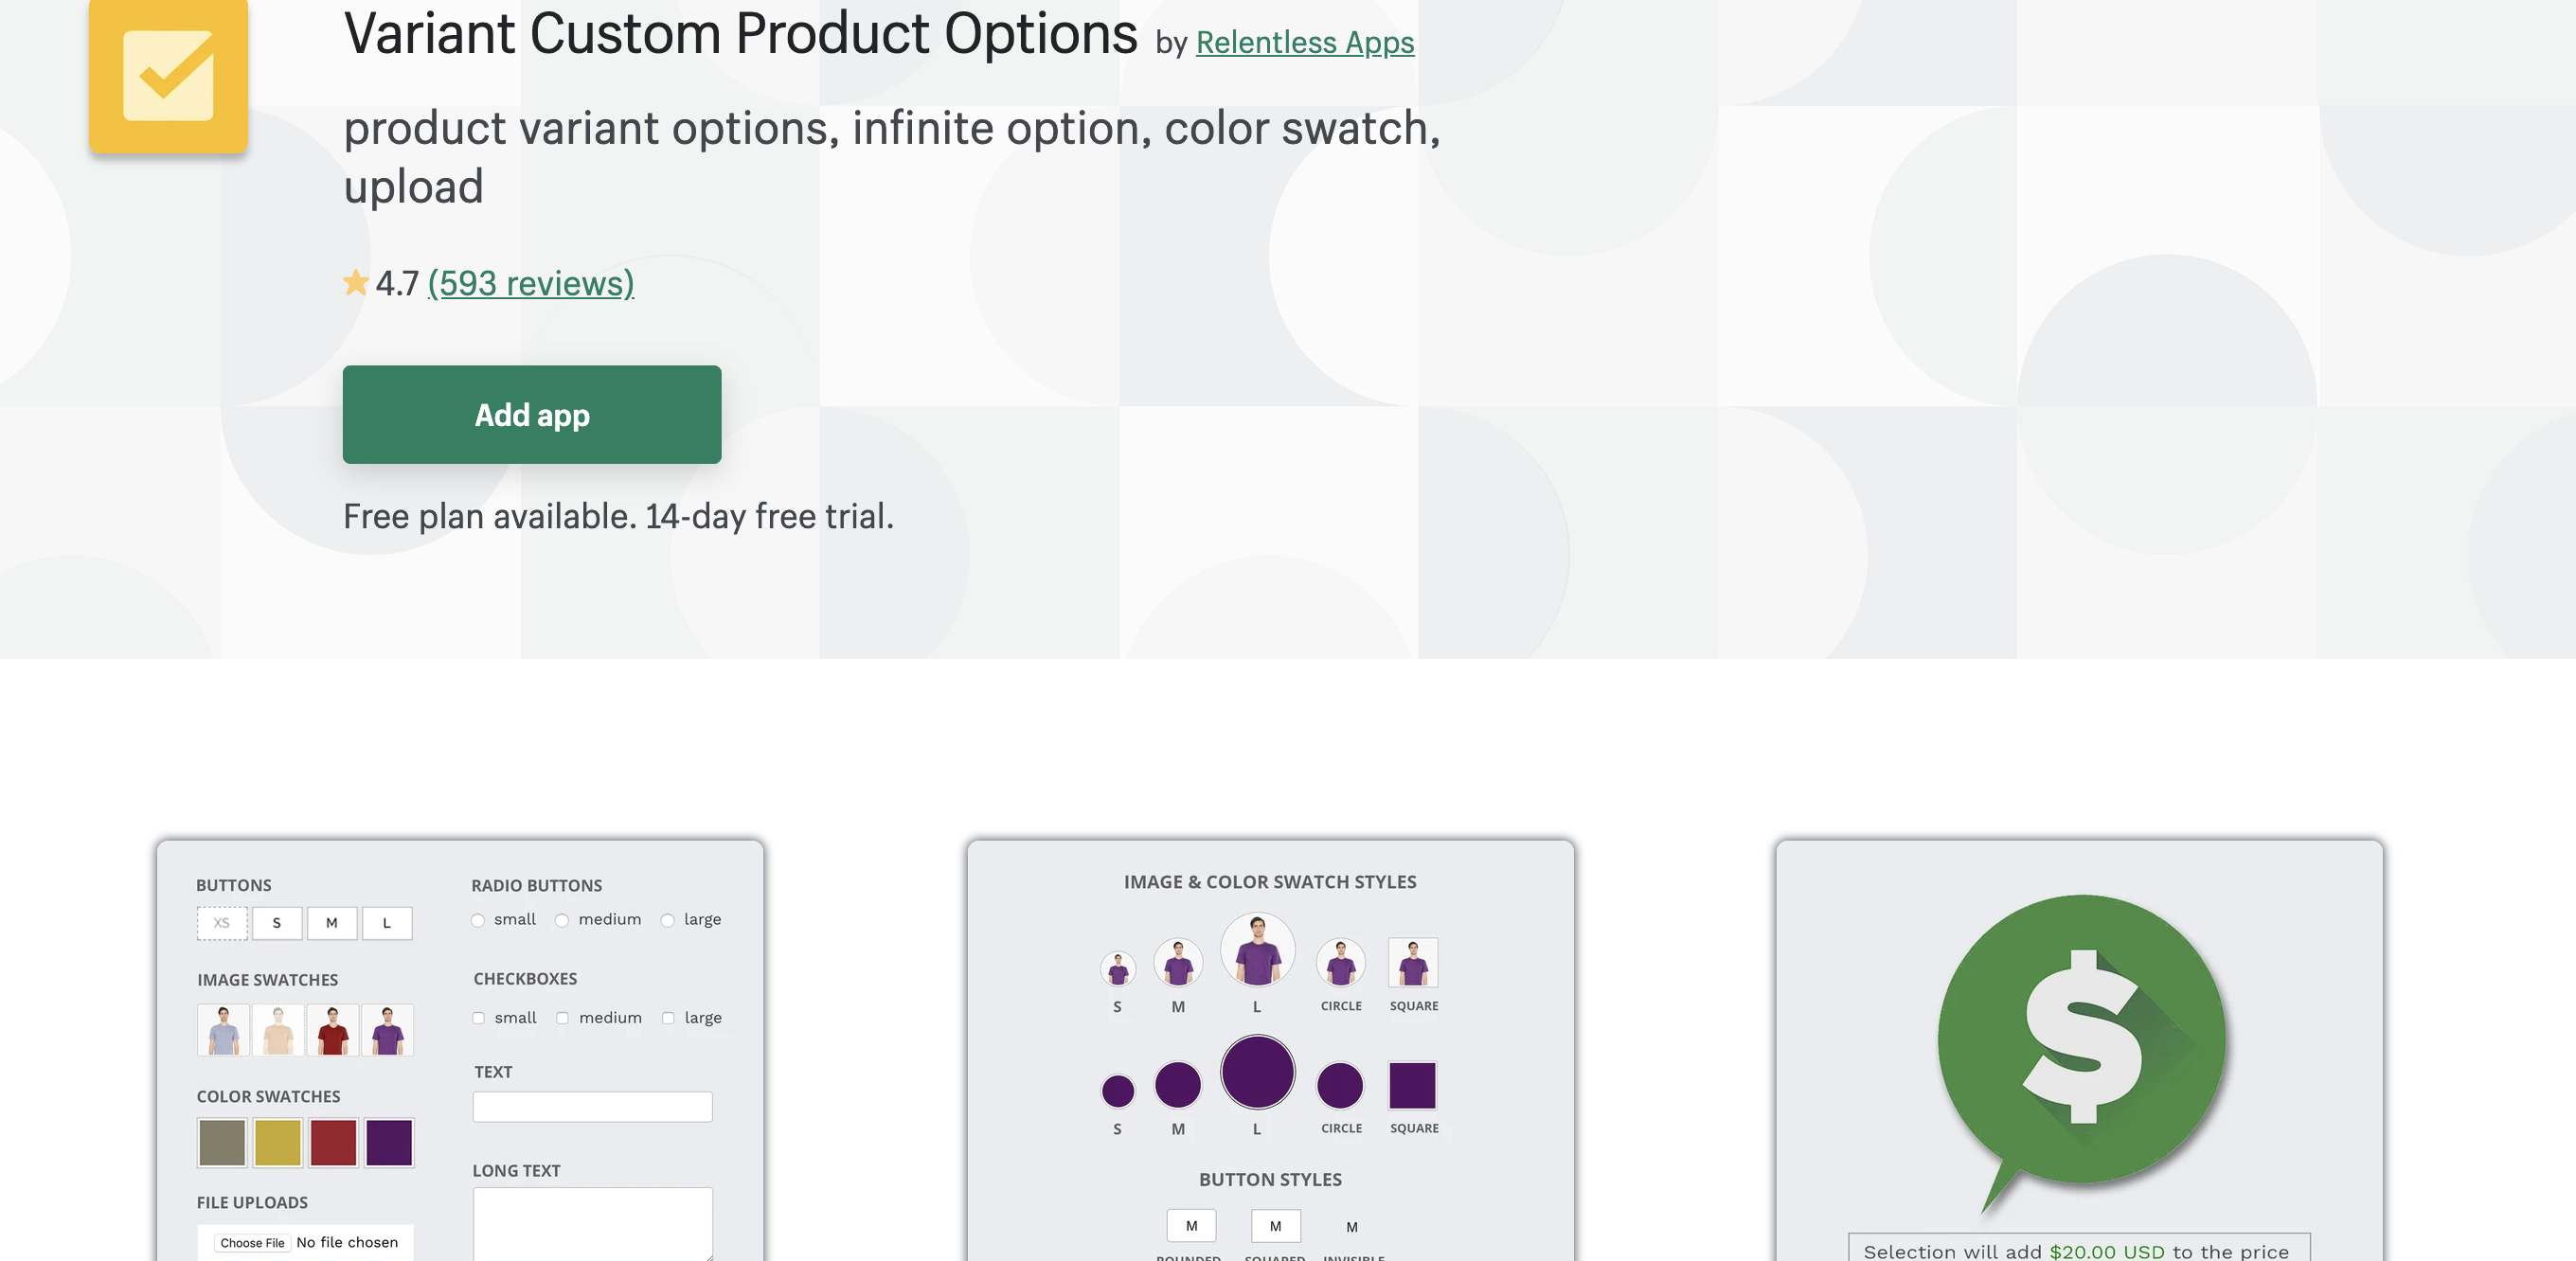This screenshot has height=1261, width=2576.
Task: Select the 'small' radio button
Action: point(478,920)
